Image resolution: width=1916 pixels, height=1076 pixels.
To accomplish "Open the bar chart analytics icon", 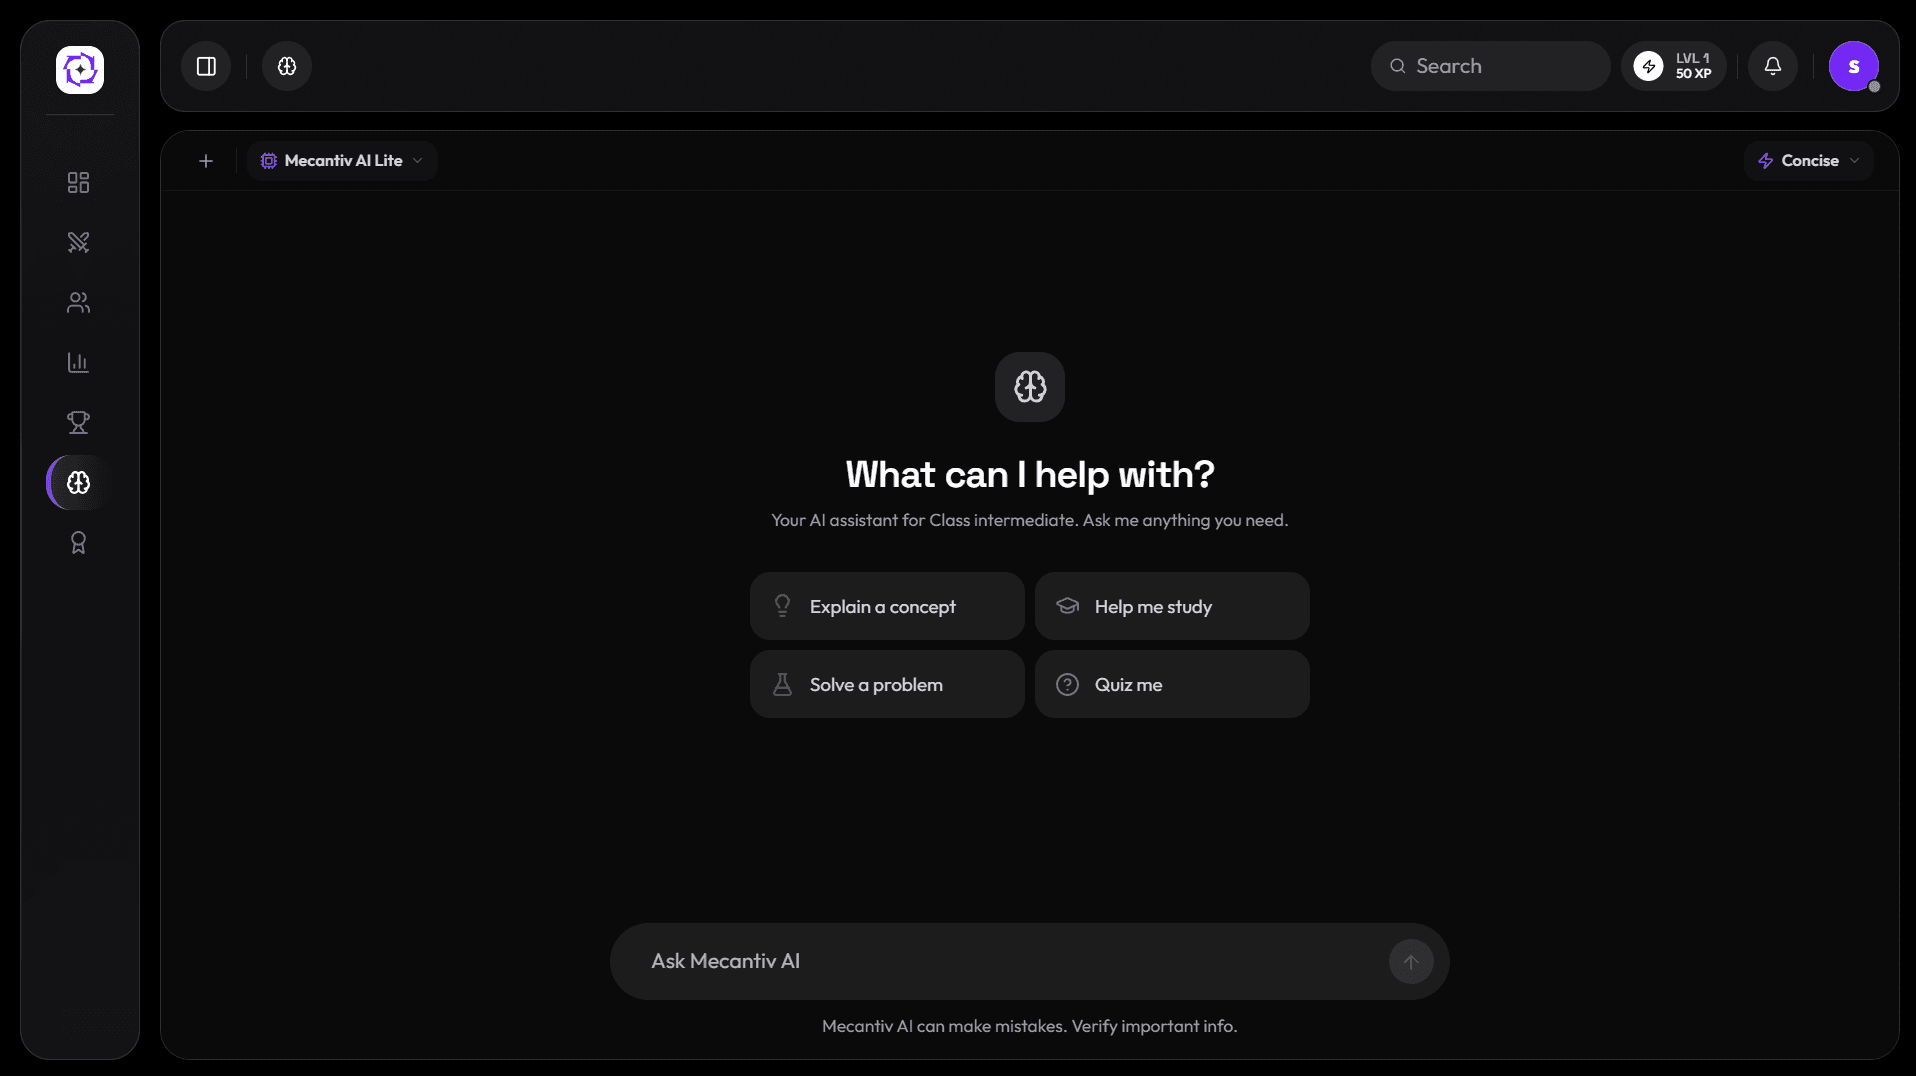I will pos(78,362).
